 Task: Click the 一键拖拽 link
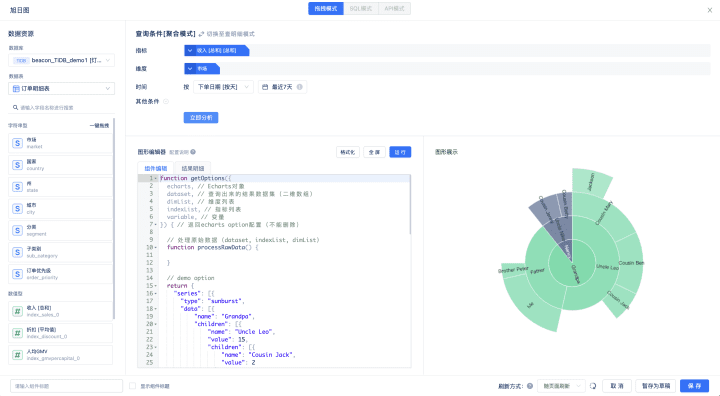99,125
